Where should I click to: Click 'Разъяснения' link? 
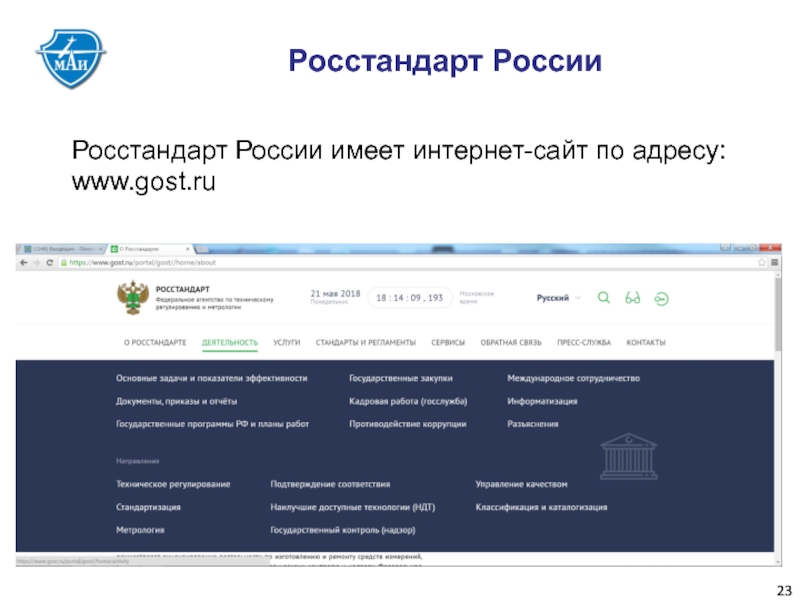[x=533, y=424]
